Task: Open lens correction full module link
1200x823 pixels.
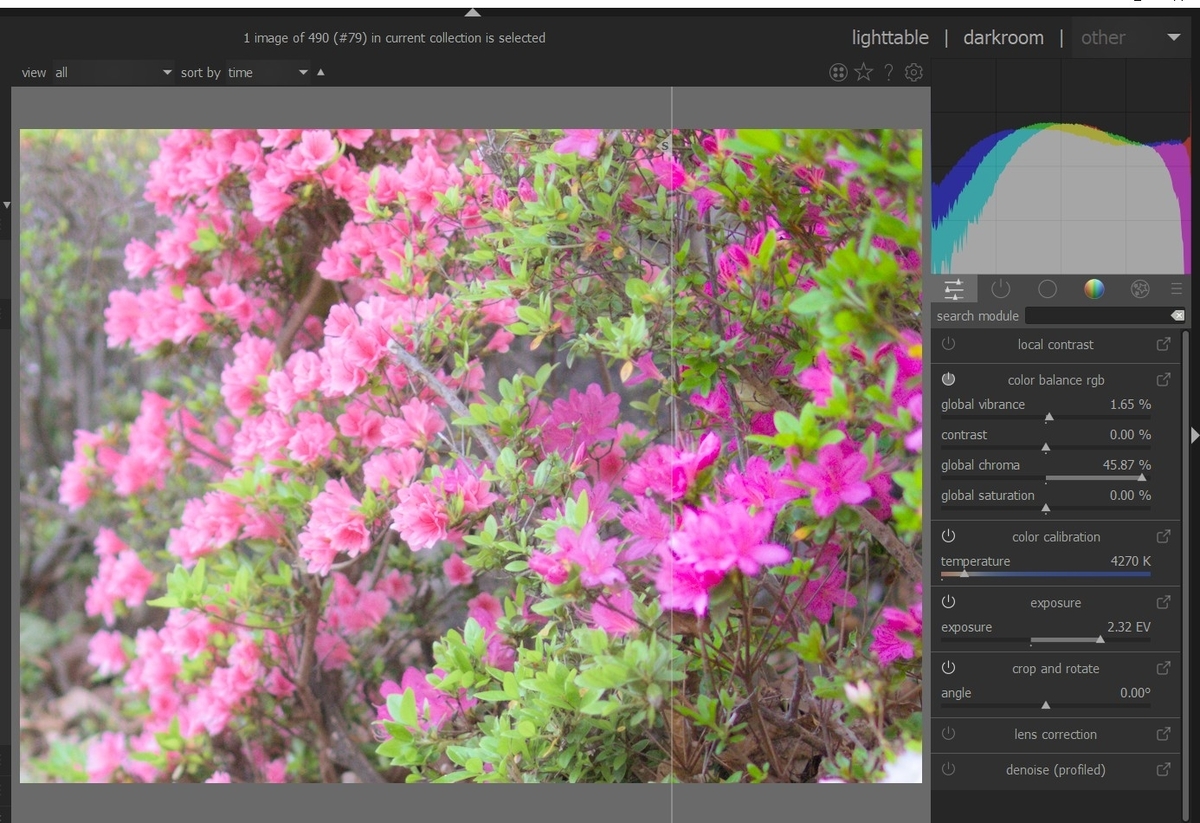Action: 1163,734
